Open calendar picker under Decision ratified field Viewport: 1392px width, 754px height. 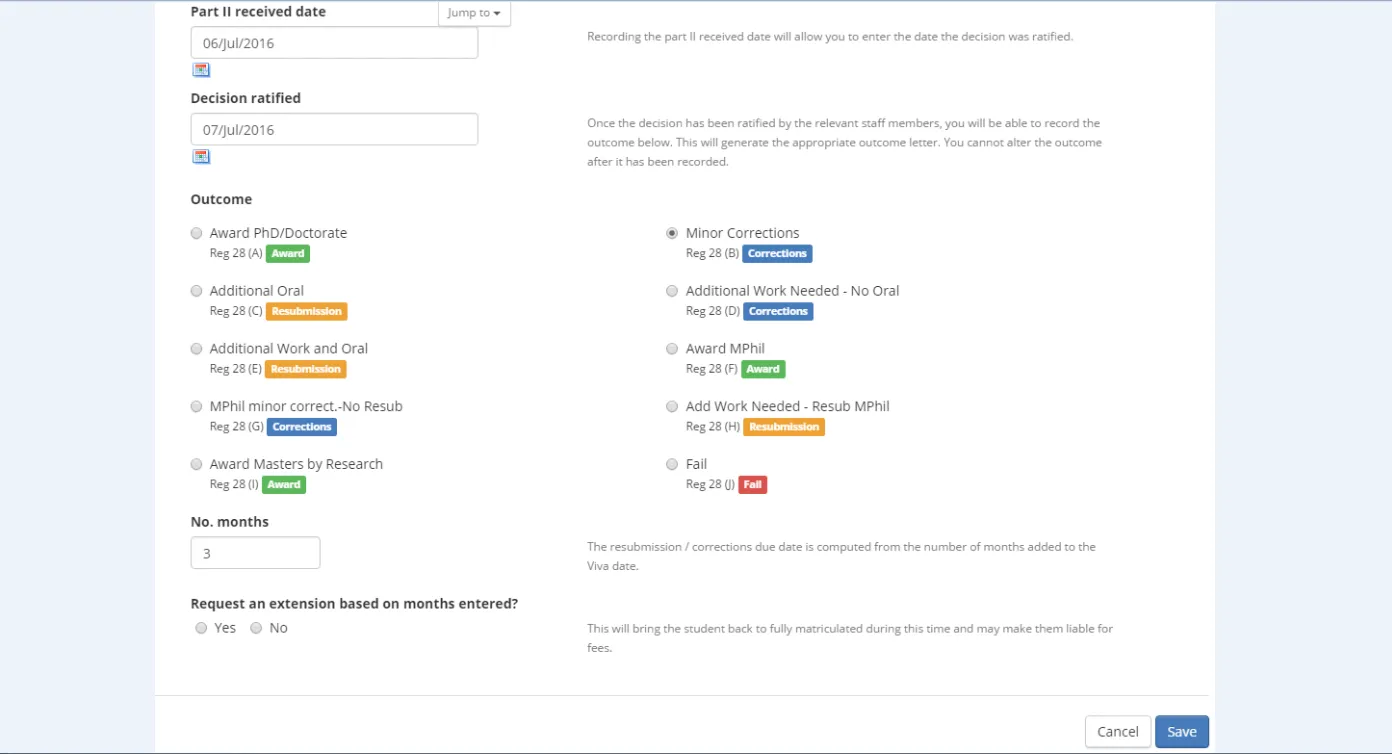coord(201,156)
